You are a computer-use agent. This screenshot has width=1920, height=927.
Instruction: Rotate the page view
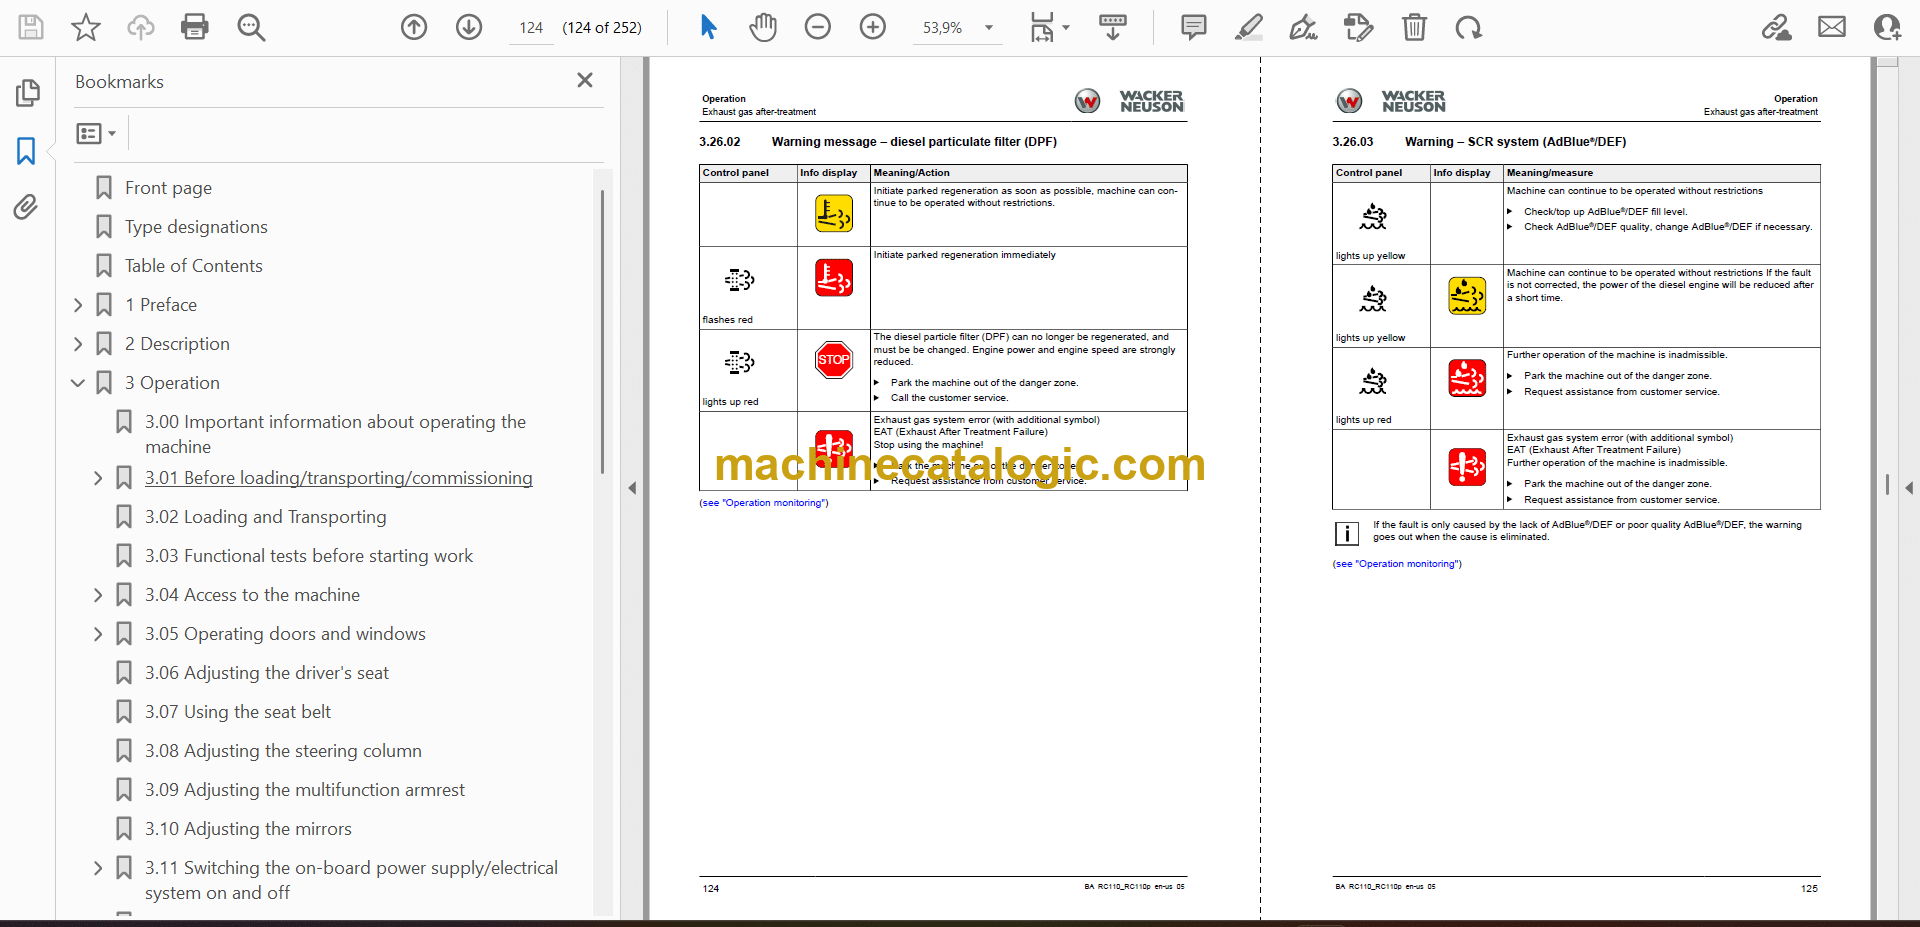click(1468, 27)
